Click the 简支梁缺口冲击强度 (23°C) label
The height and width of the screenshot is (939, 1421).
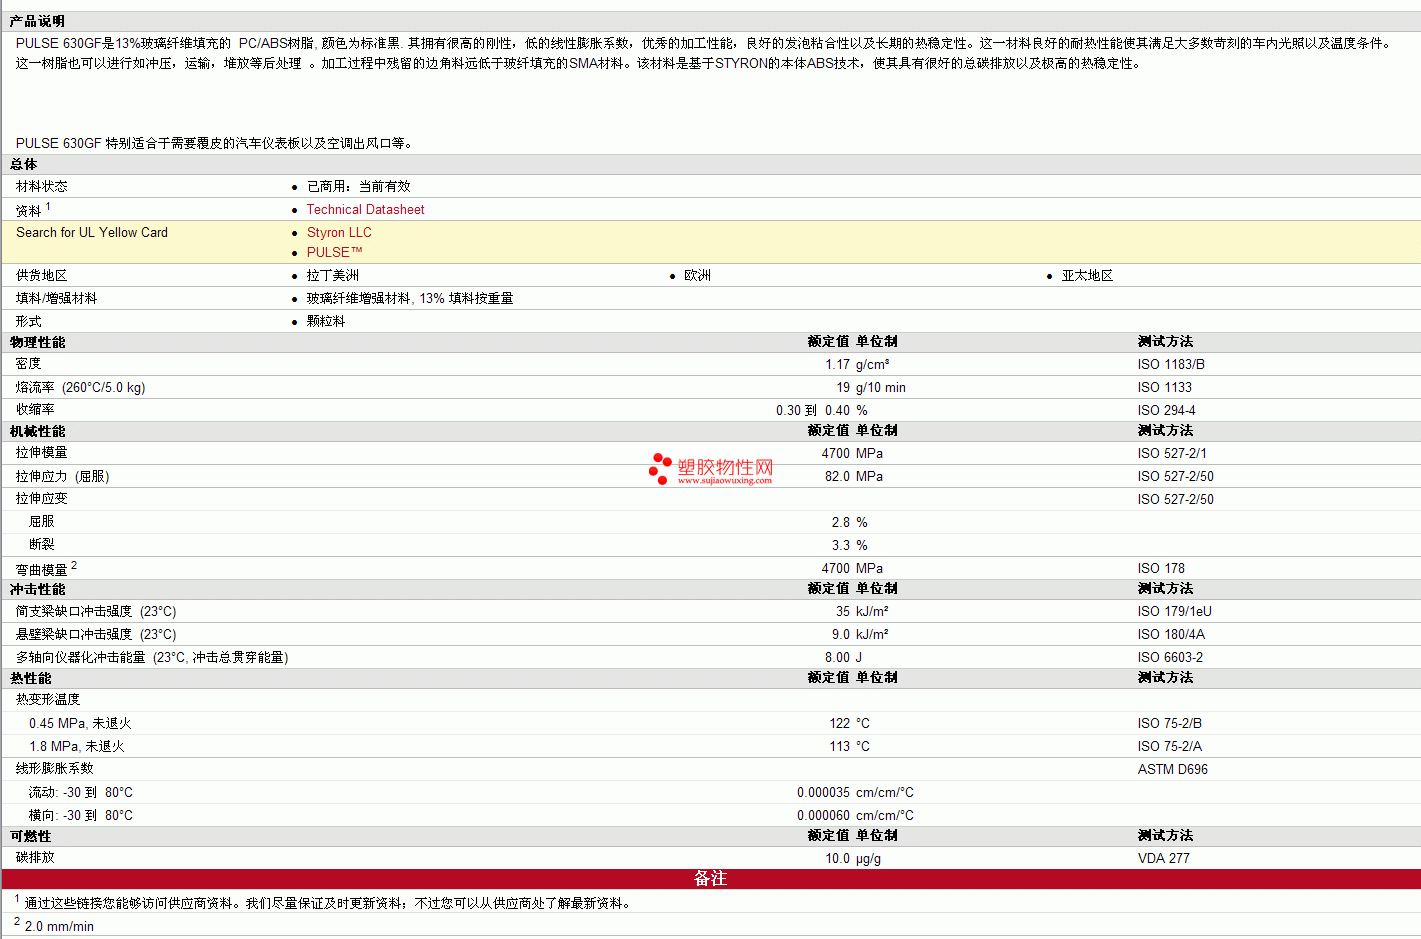(96, 612)
